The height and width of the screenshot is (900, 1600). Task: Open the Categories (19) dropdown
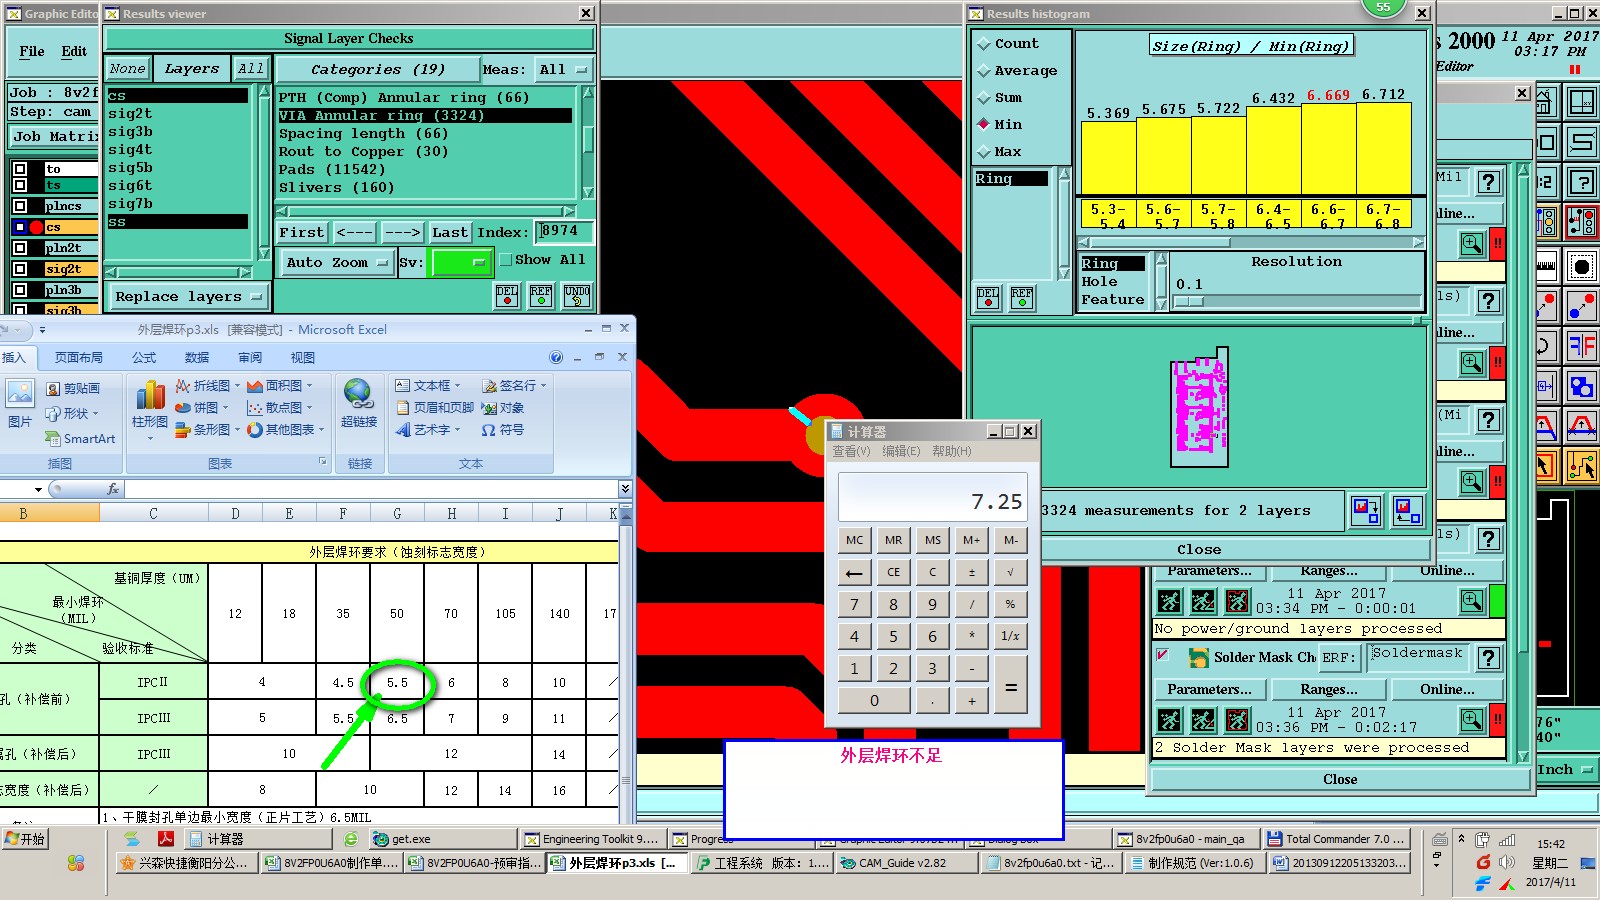(376, 70)
